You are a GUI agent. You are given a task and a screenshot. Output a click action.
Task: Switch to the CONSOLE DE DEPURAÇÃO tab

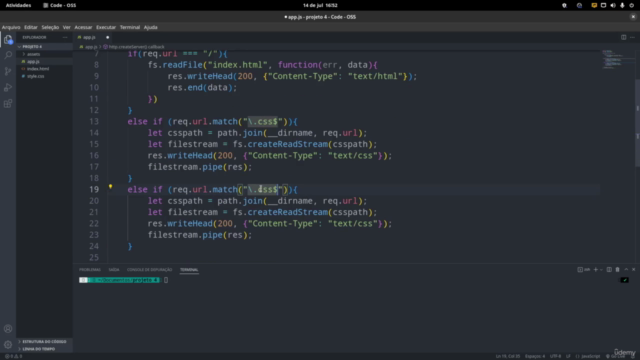[x=149, y=269]
